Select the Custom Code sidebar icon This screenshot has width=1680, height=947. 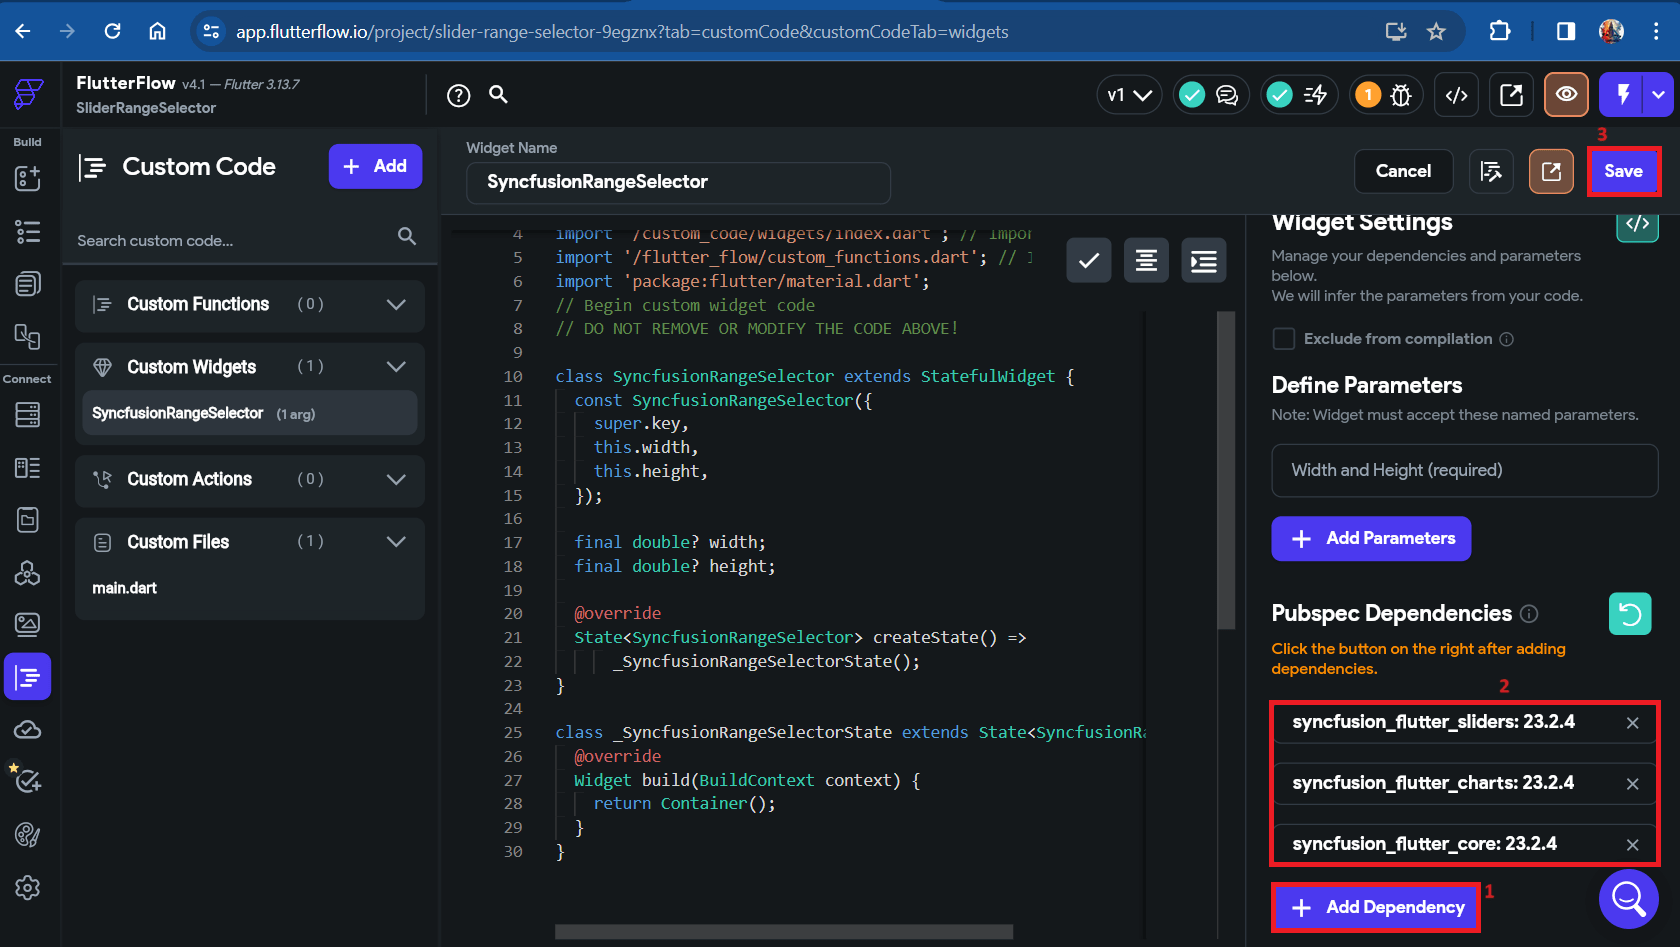click(28, 677)
